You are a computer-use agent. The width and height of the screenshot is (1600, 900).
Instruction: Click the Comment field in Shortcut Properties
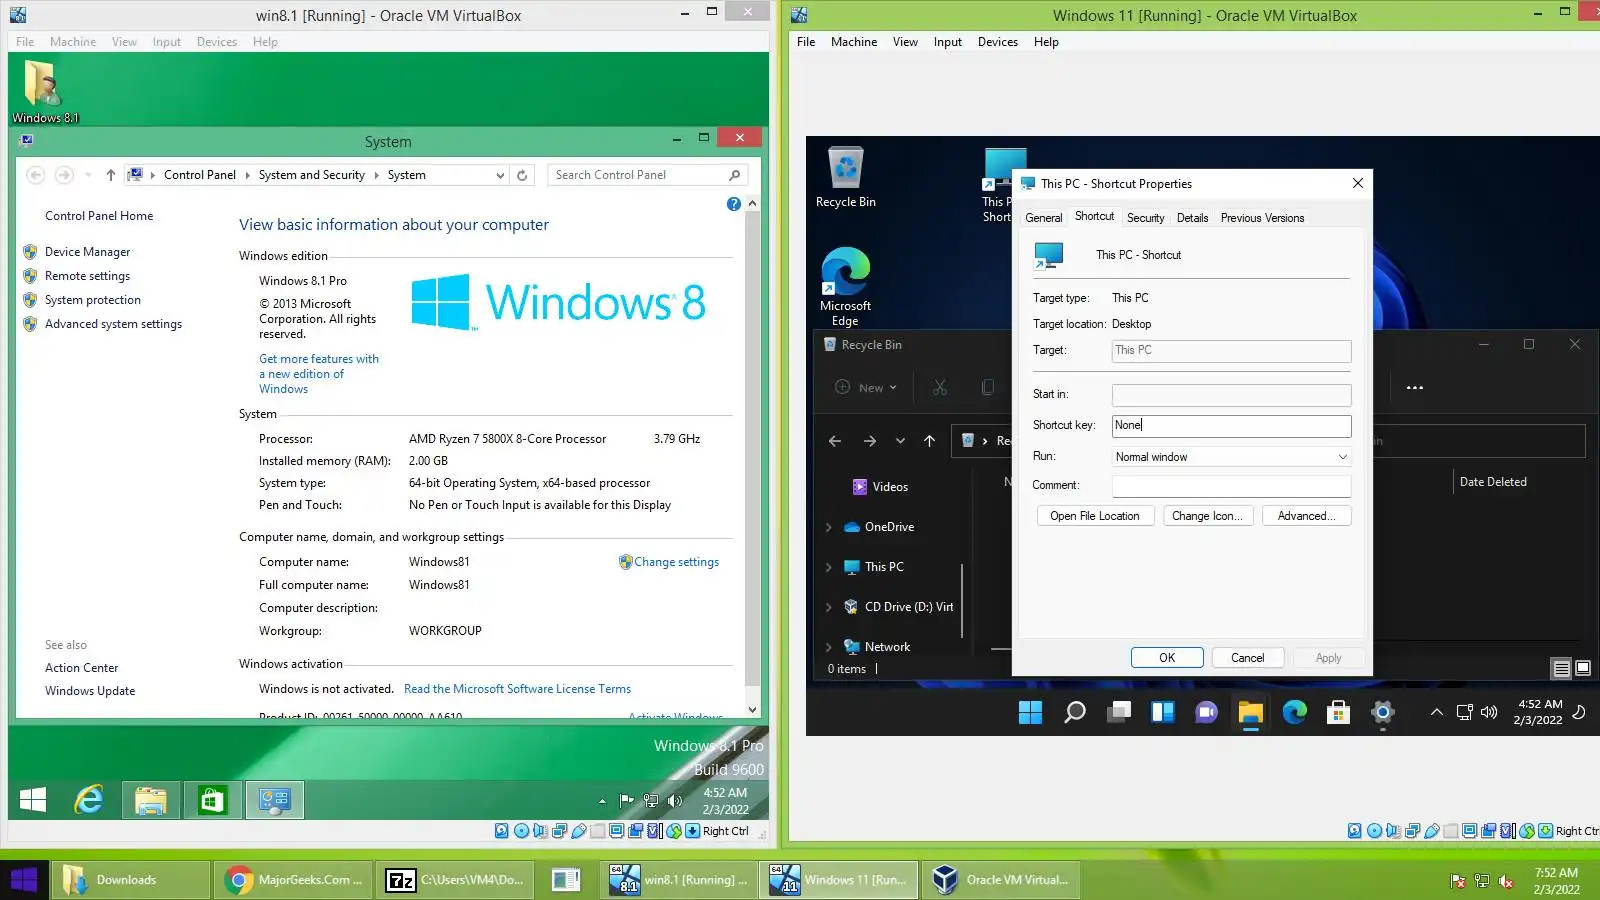pyautogui.click(x=1231, y=486)
